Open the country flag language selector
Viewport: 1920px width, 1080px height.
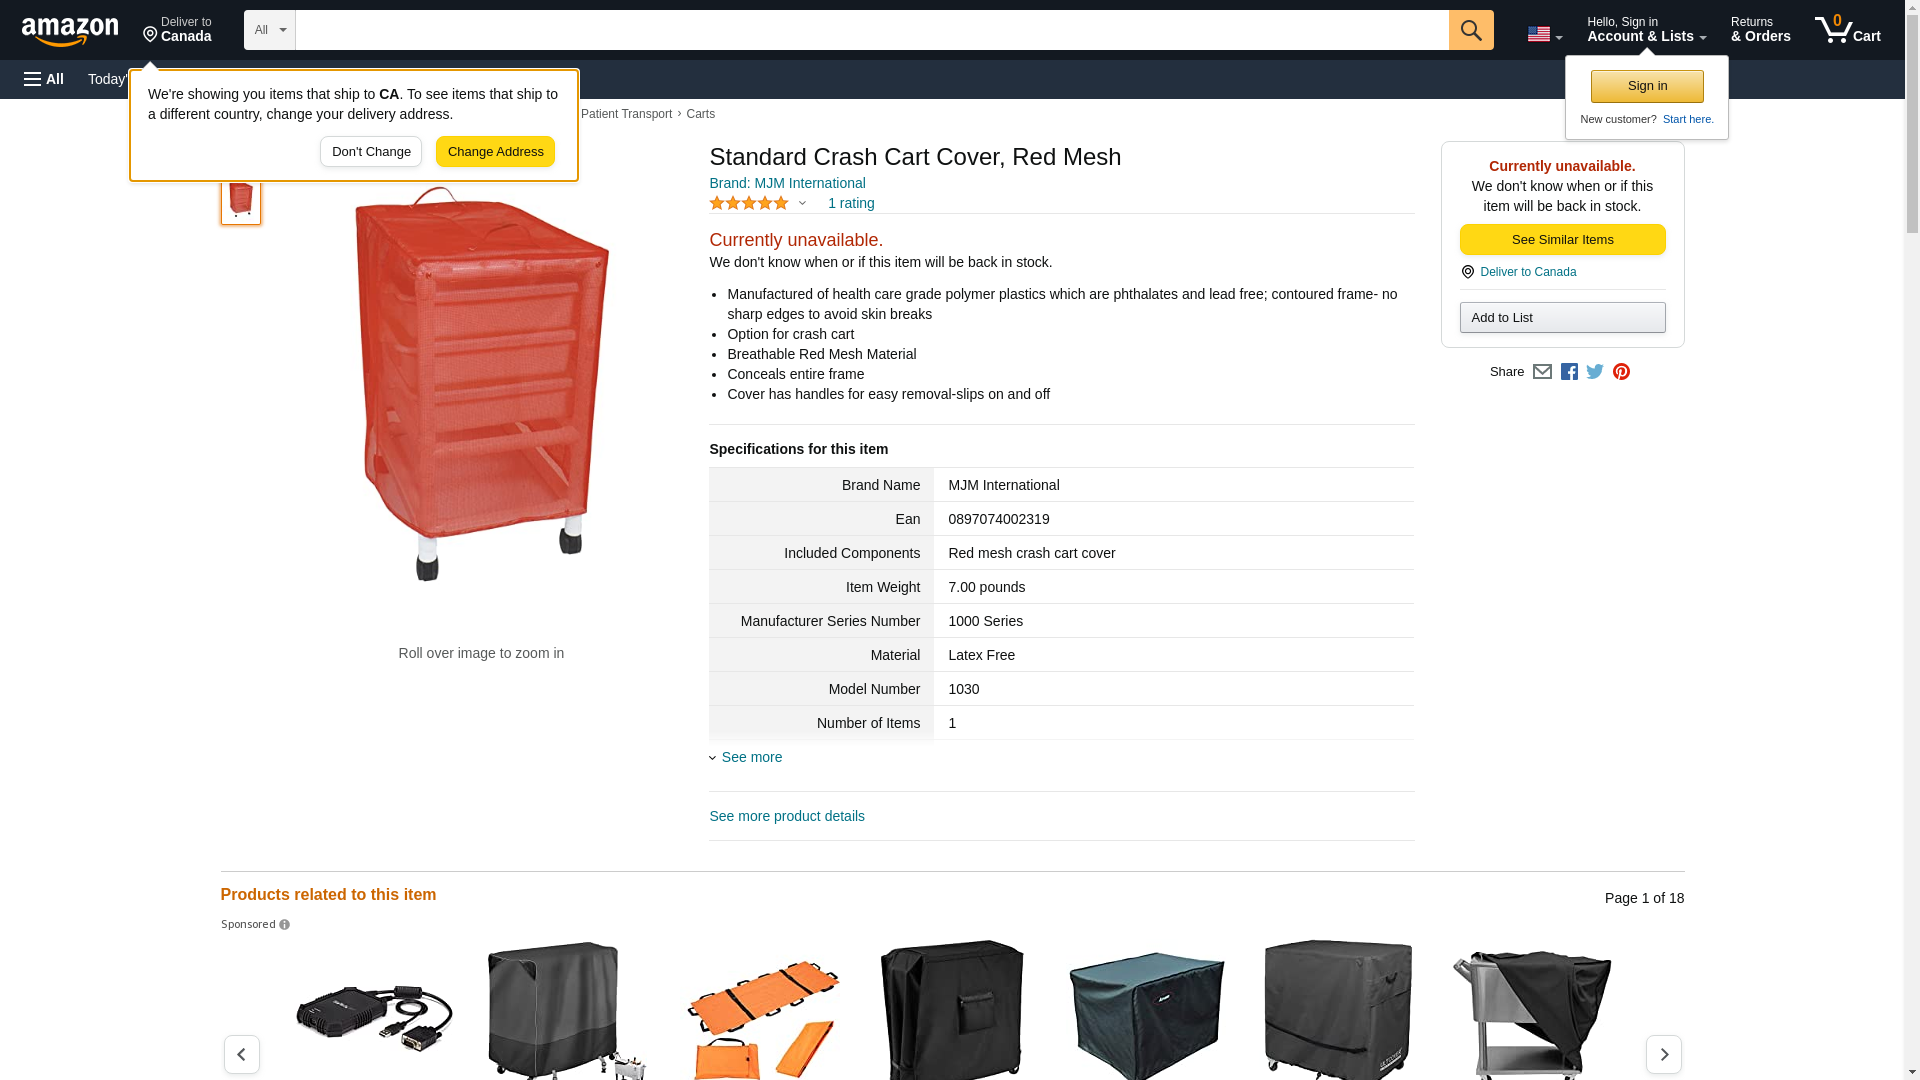click(x=1544, y=34)
